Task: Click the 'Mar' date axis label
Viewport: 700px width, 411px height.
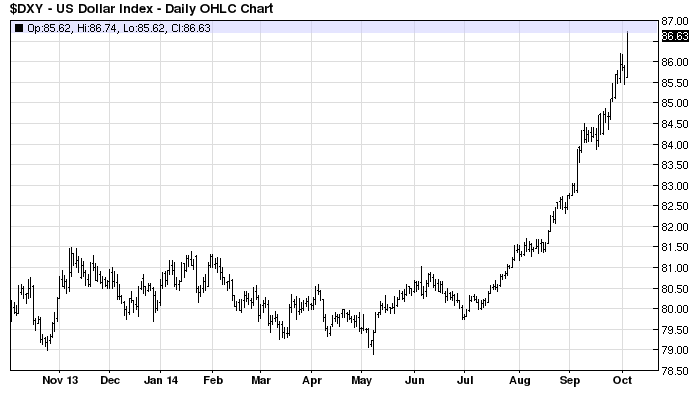Action: tap(261, 380)
